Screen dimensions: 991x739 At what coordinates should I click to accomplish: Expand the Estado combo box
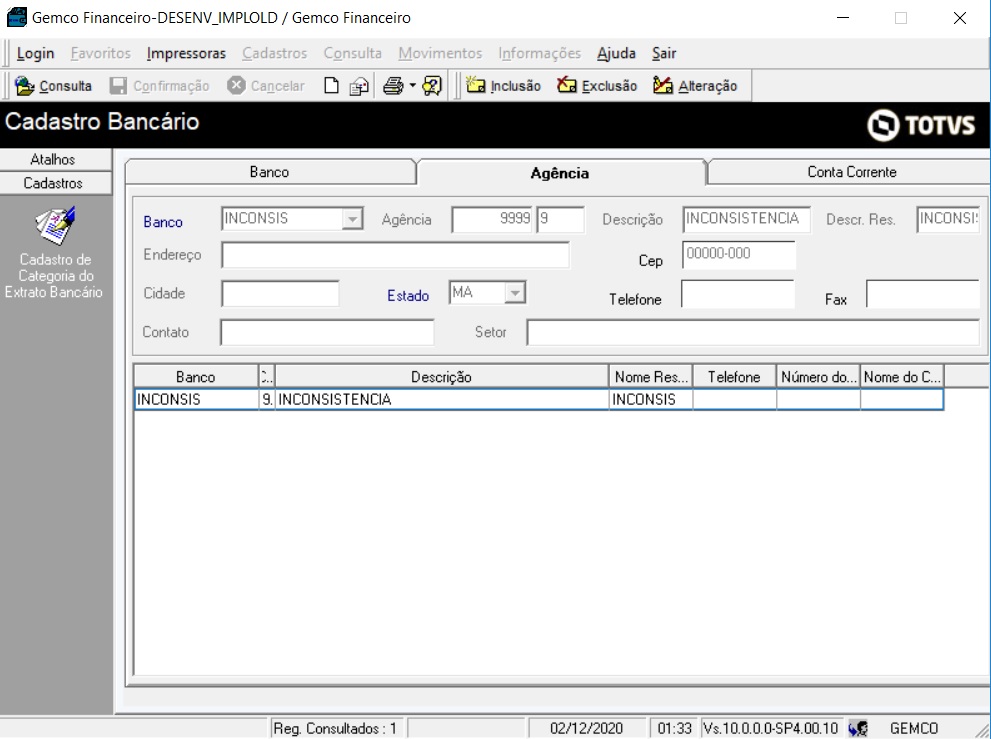click(x=515, y=293)
